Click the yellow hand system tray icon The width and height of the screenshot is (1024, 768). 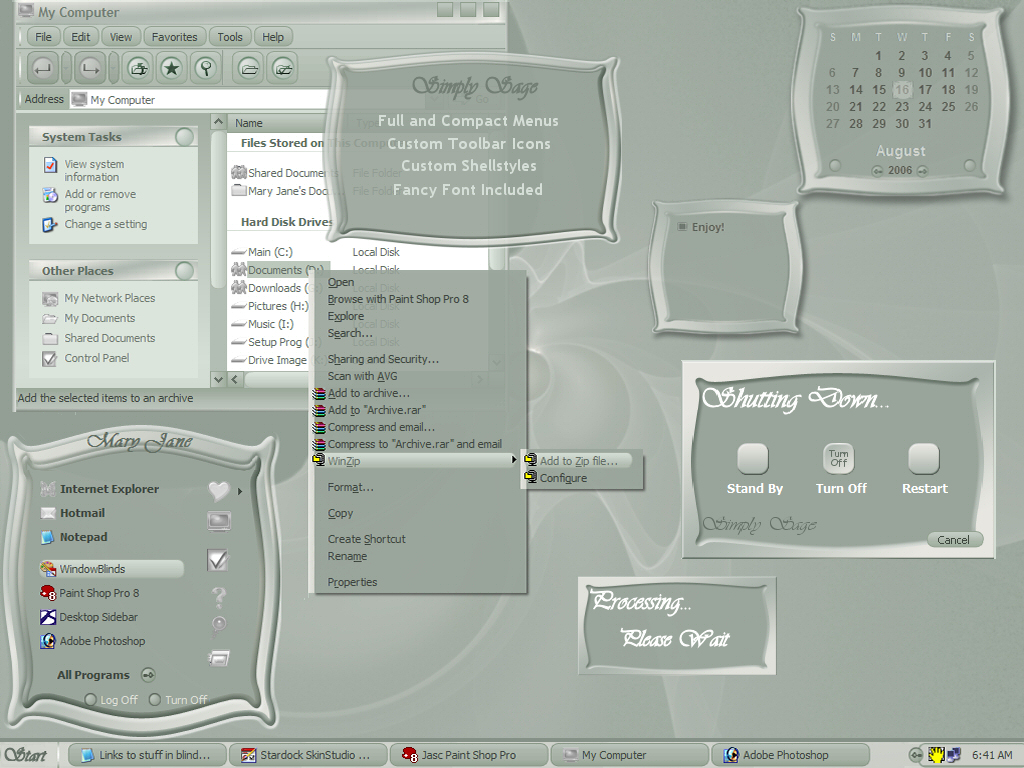pos(937,756)
